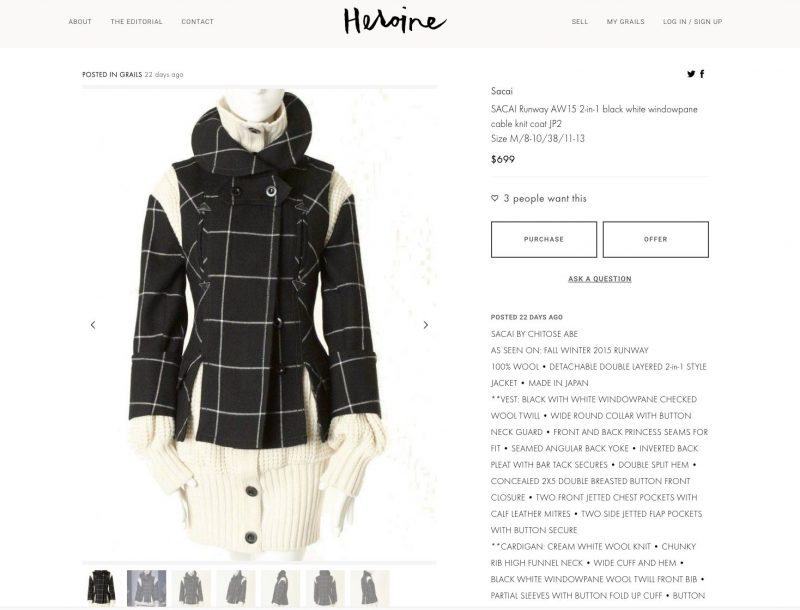Show next product image arrow
The width and height of the screenshot is (800, 610).
[x=426, y=325]
